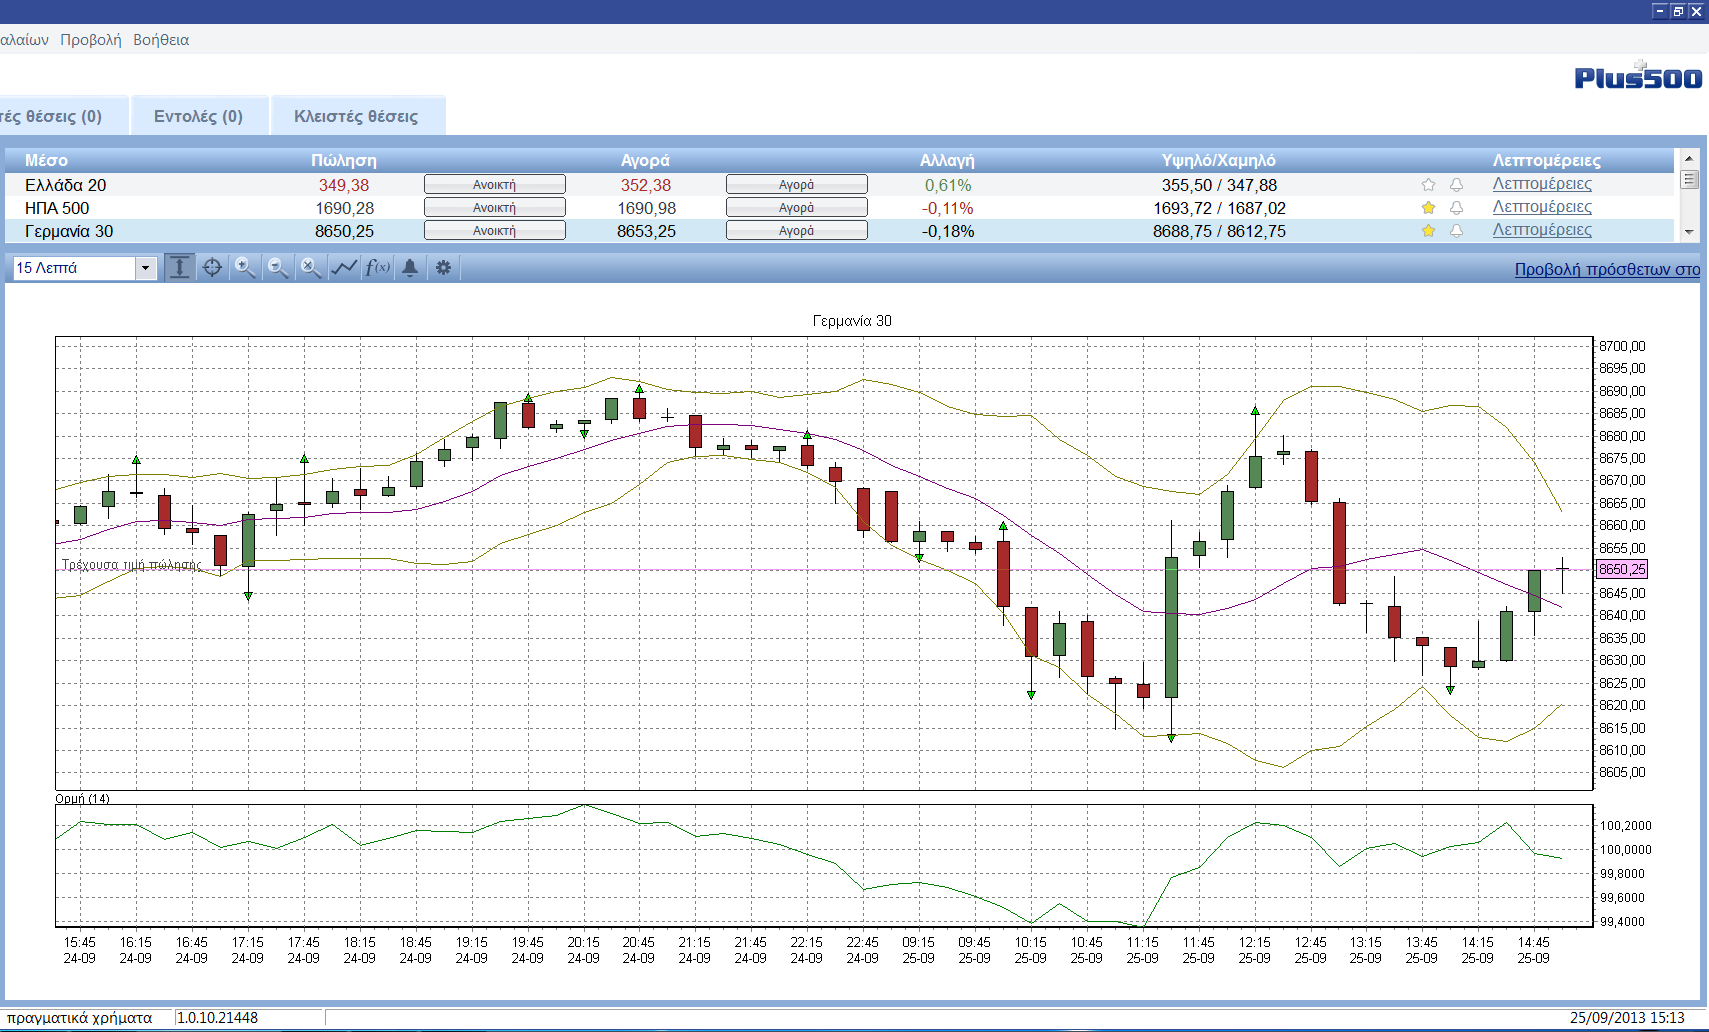
Task: Open Λεπτομέρειες link for Γερμανία 30
Action: pos(1542,230)
